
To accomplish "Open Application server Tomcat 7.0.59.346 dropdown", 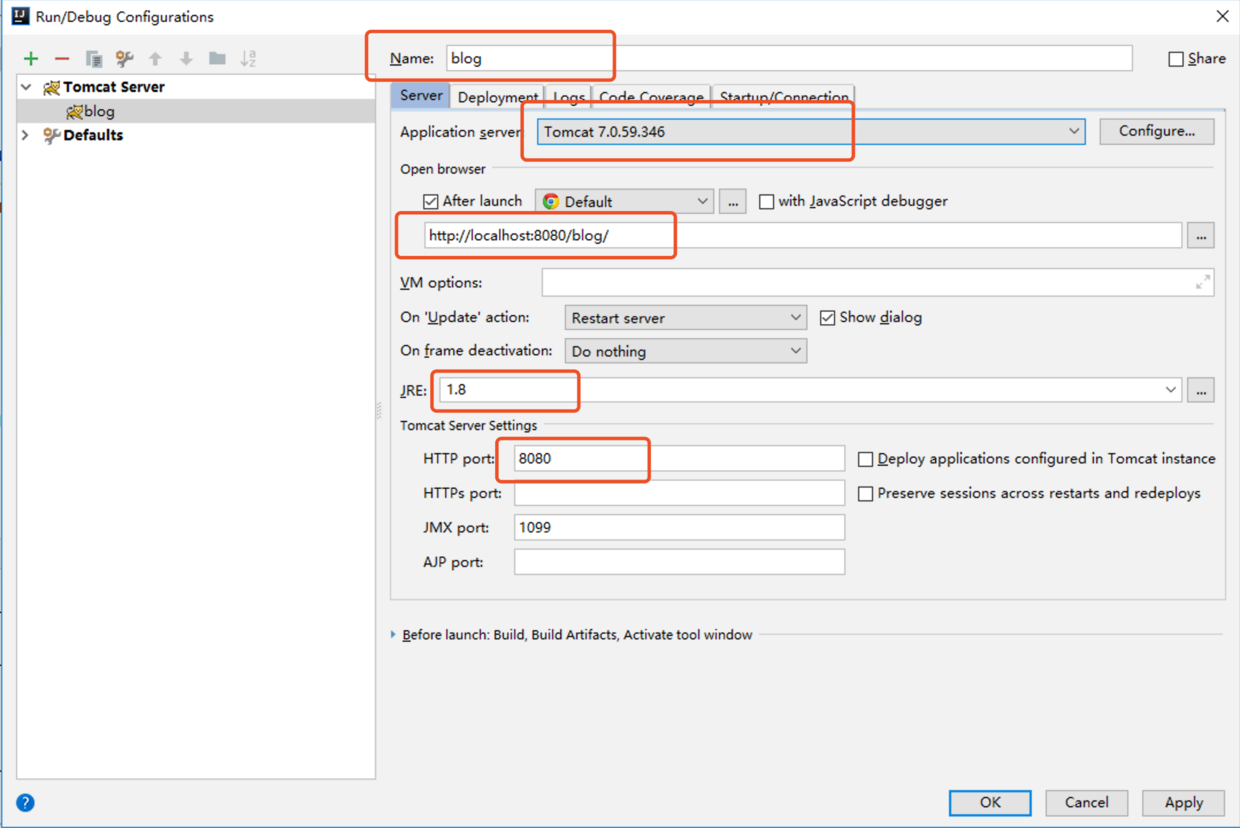I will (811, 131).
